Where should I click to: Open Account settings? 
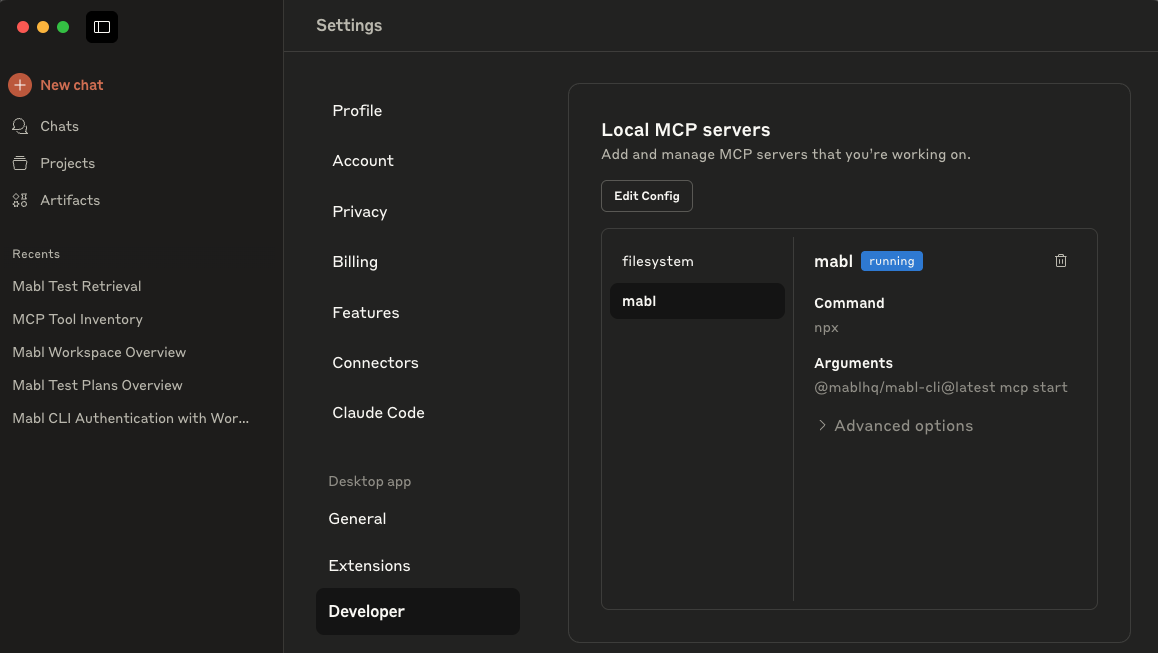362,161
